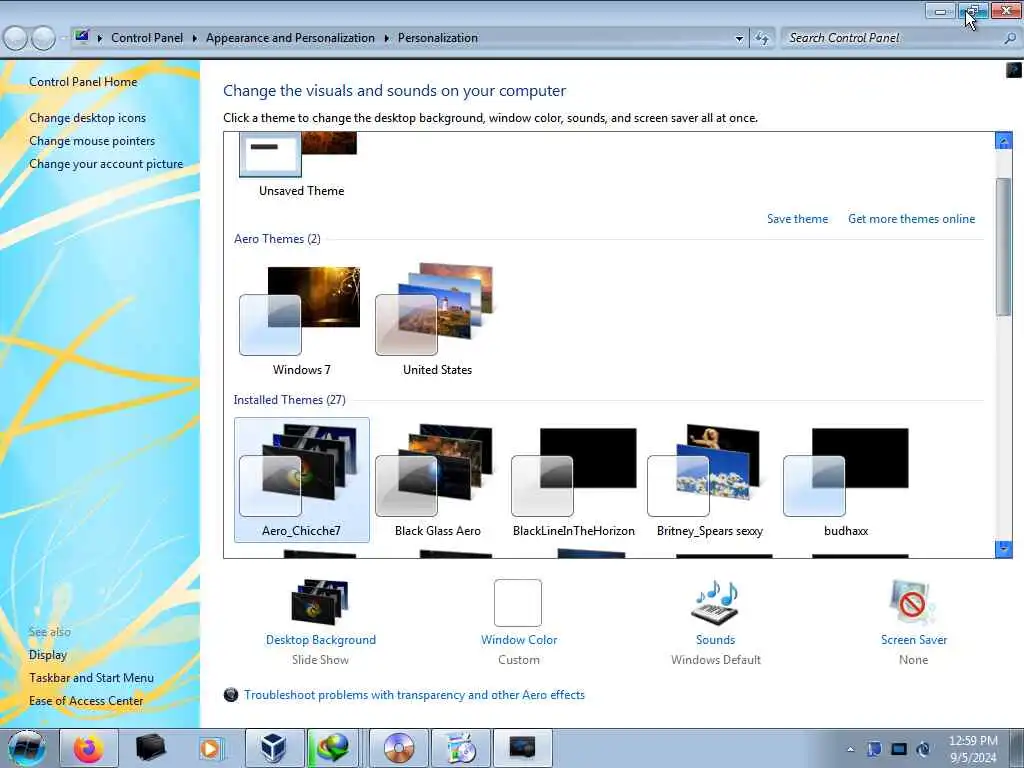Open the Sounds keyboard icon

(x=715, y=602)
